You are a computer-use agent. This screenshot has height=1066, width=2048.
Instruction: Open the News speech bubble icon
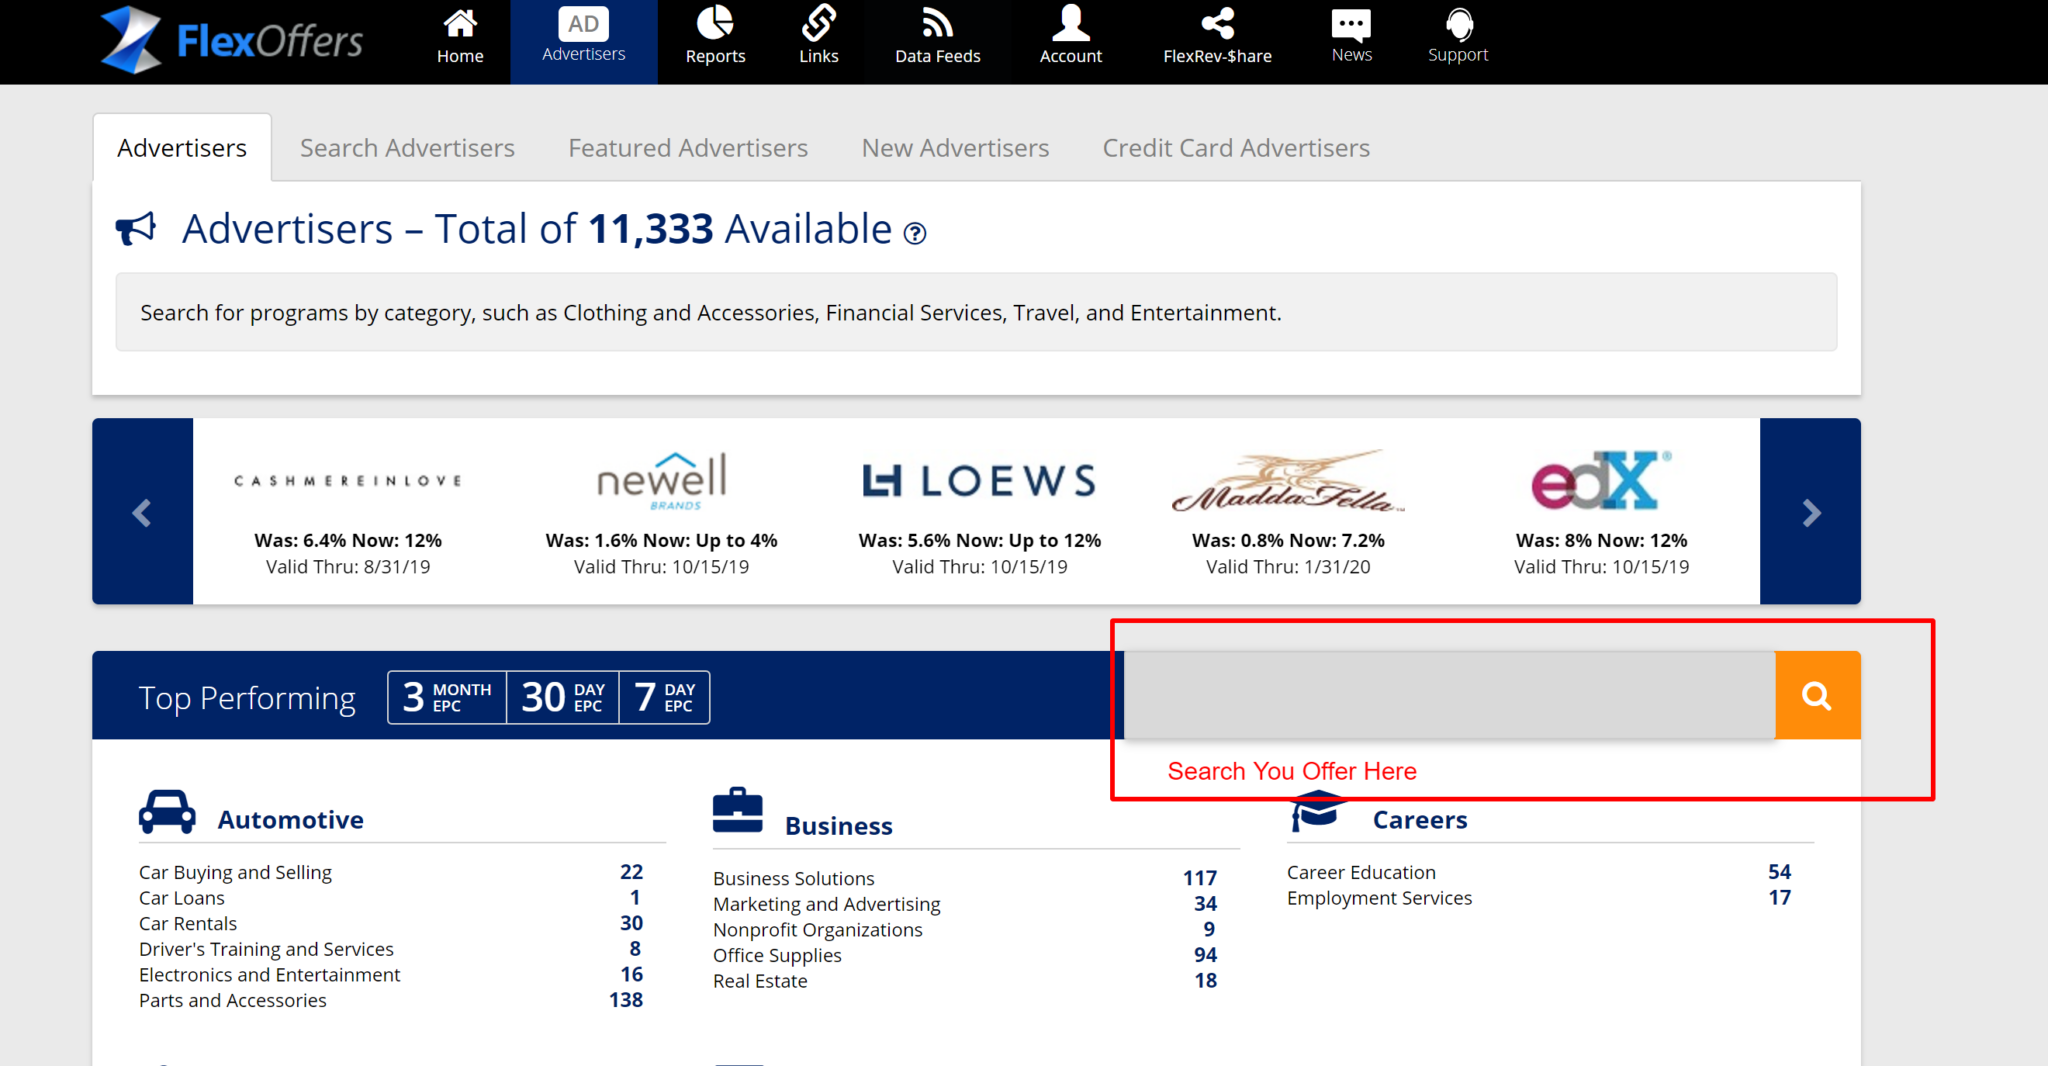(1351, 23)
